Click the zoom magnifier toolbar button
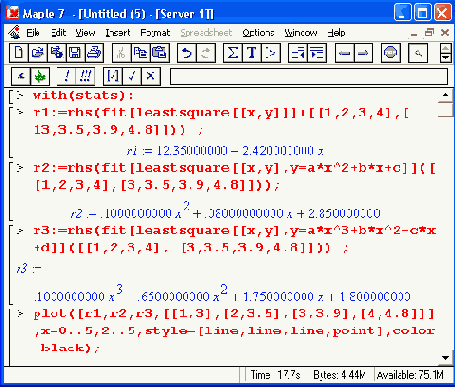 [418, 53]
